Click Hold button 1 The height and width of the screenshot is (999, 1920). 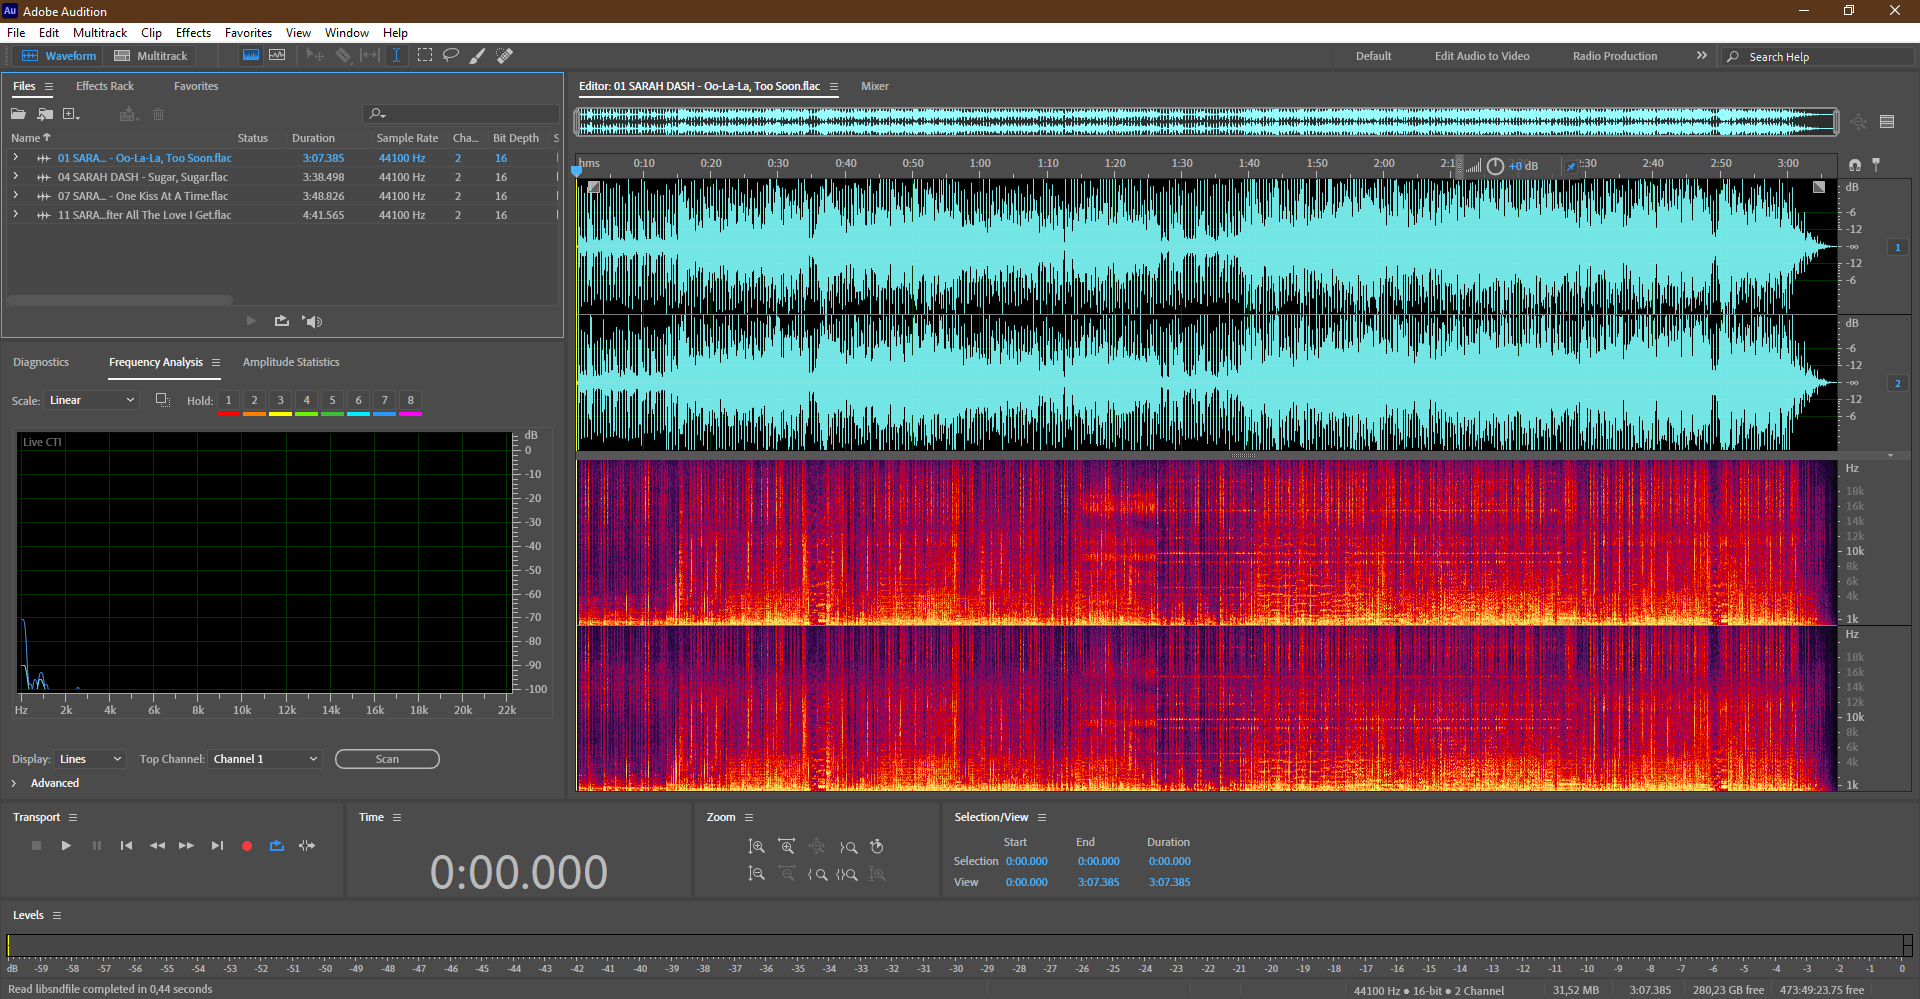(x=228, y=401)
